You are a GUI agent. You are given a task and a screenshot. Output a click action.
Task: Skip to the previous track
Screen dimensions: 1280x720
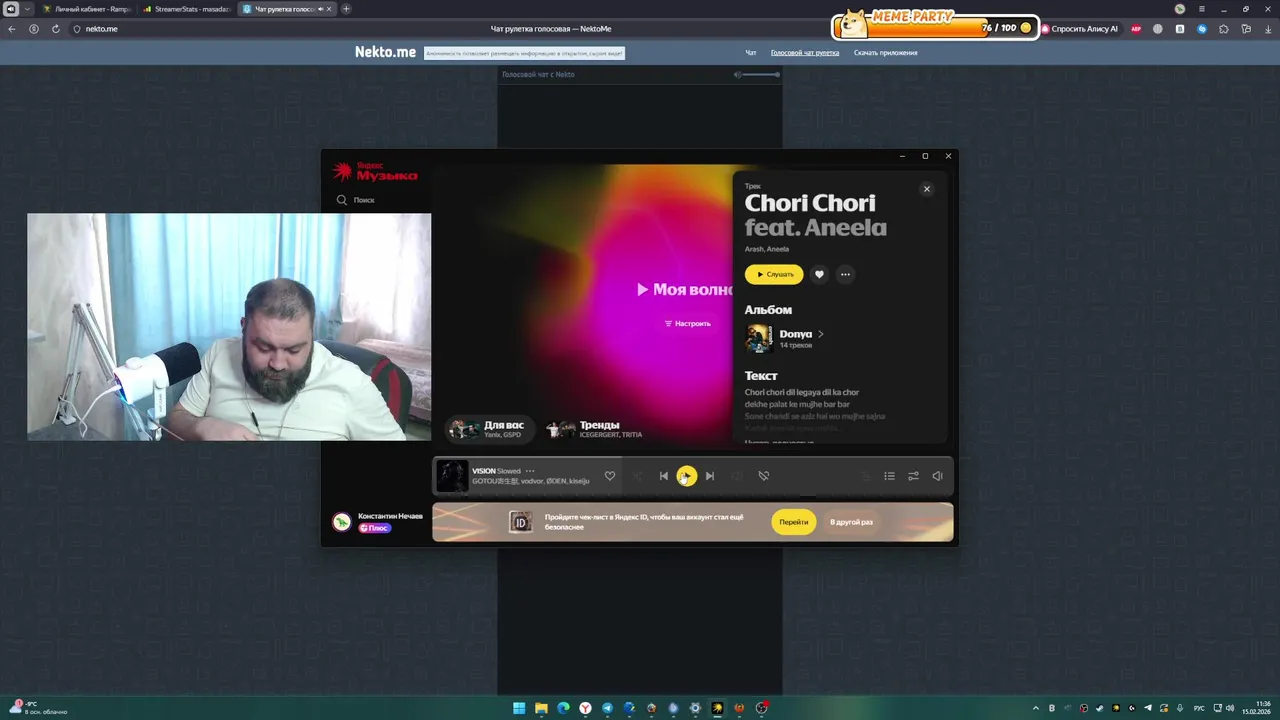pos(663,476)
